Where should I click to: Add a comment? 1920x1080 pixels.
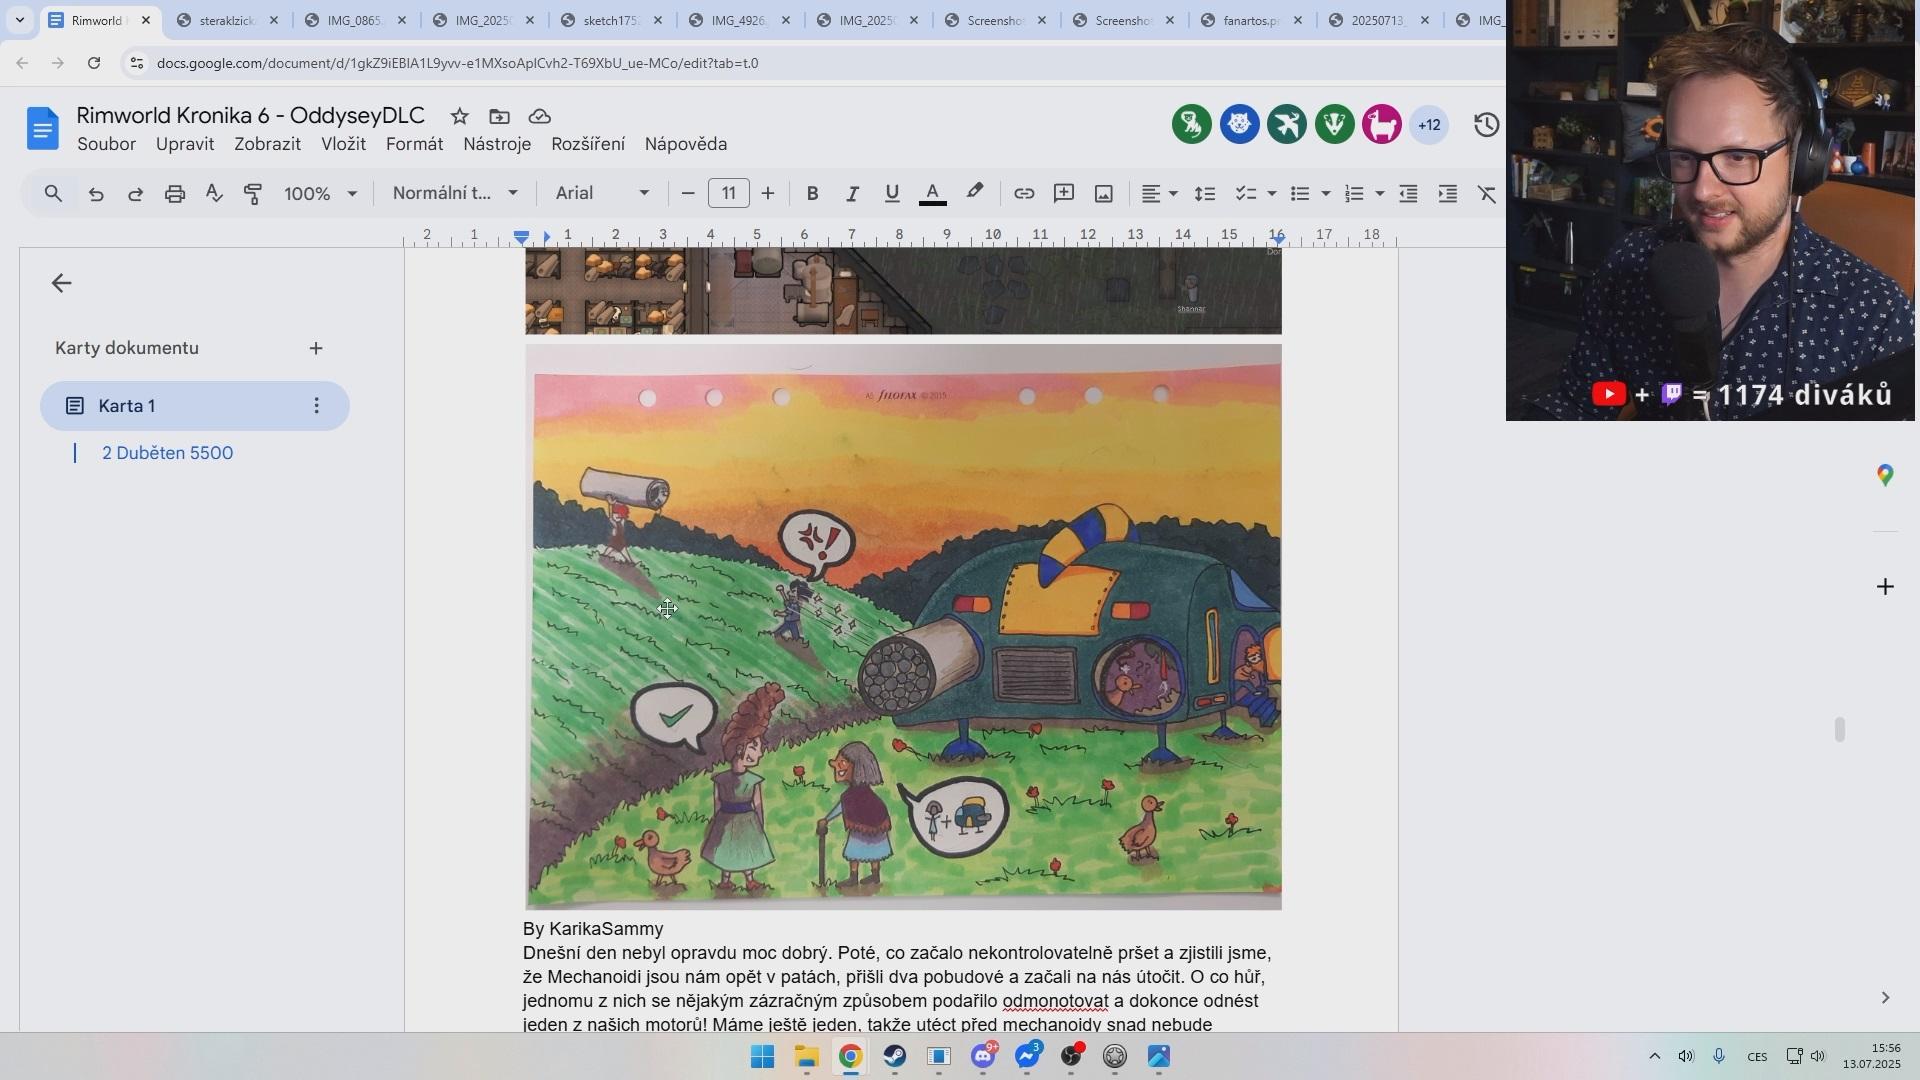tap(1064, 194)
